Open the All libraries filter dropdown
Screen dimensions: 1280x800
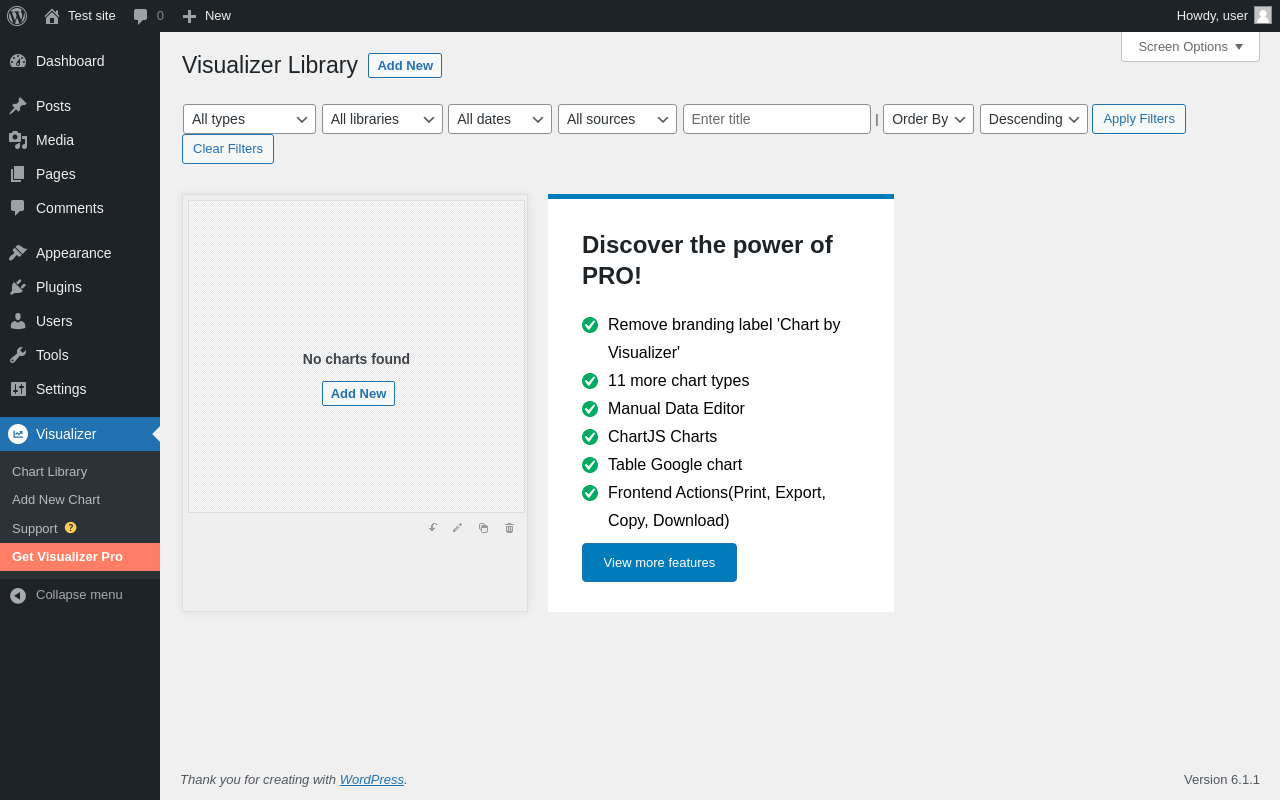click(382, 119)
